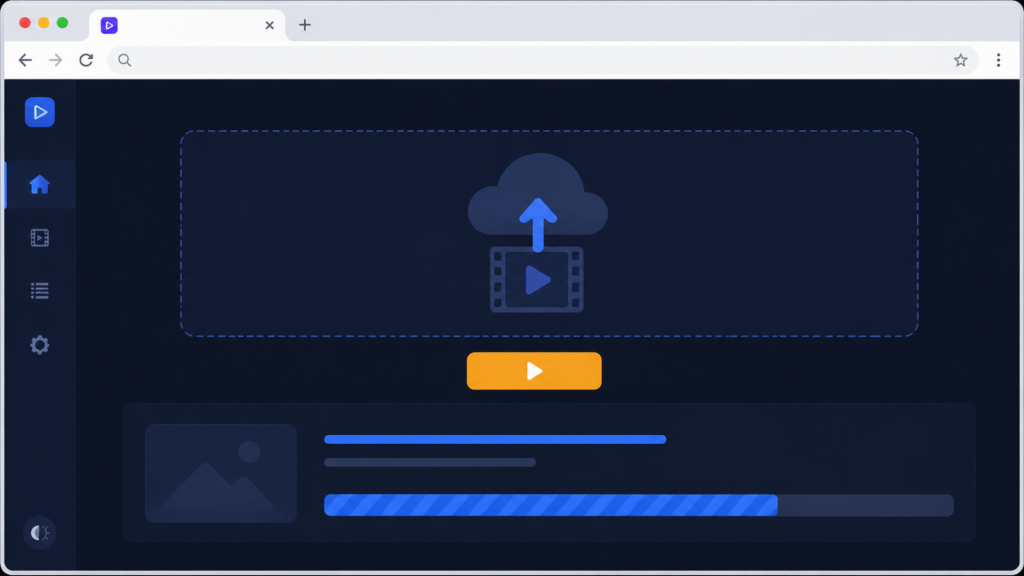Open the list view sidebar icon
The image size is (1024, 576).
tap(40, 291)
